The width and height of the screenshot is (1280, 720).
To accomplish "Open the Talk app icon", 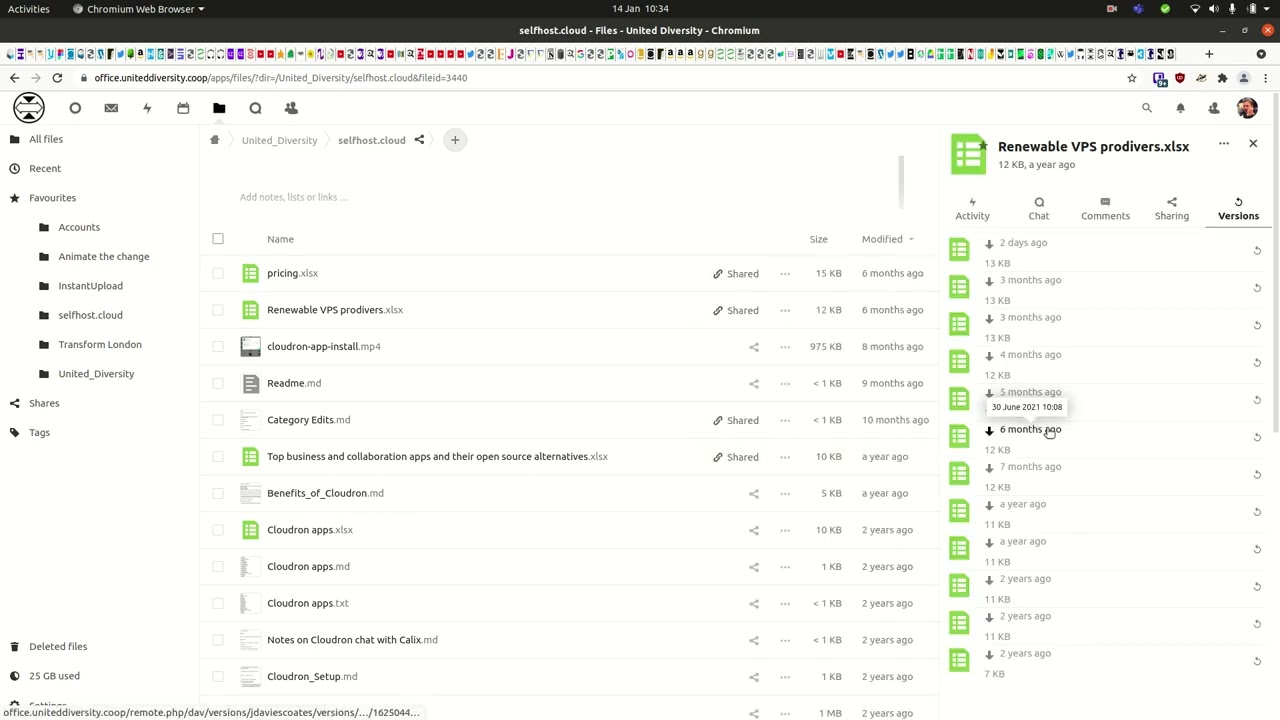I will click(255, 108).
